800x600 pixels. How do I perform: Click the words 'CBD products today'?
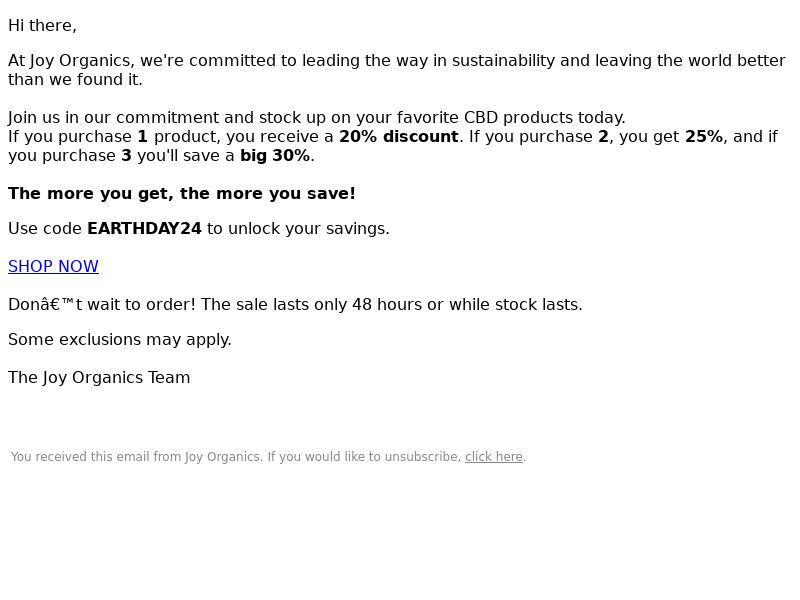click(543, 117)
